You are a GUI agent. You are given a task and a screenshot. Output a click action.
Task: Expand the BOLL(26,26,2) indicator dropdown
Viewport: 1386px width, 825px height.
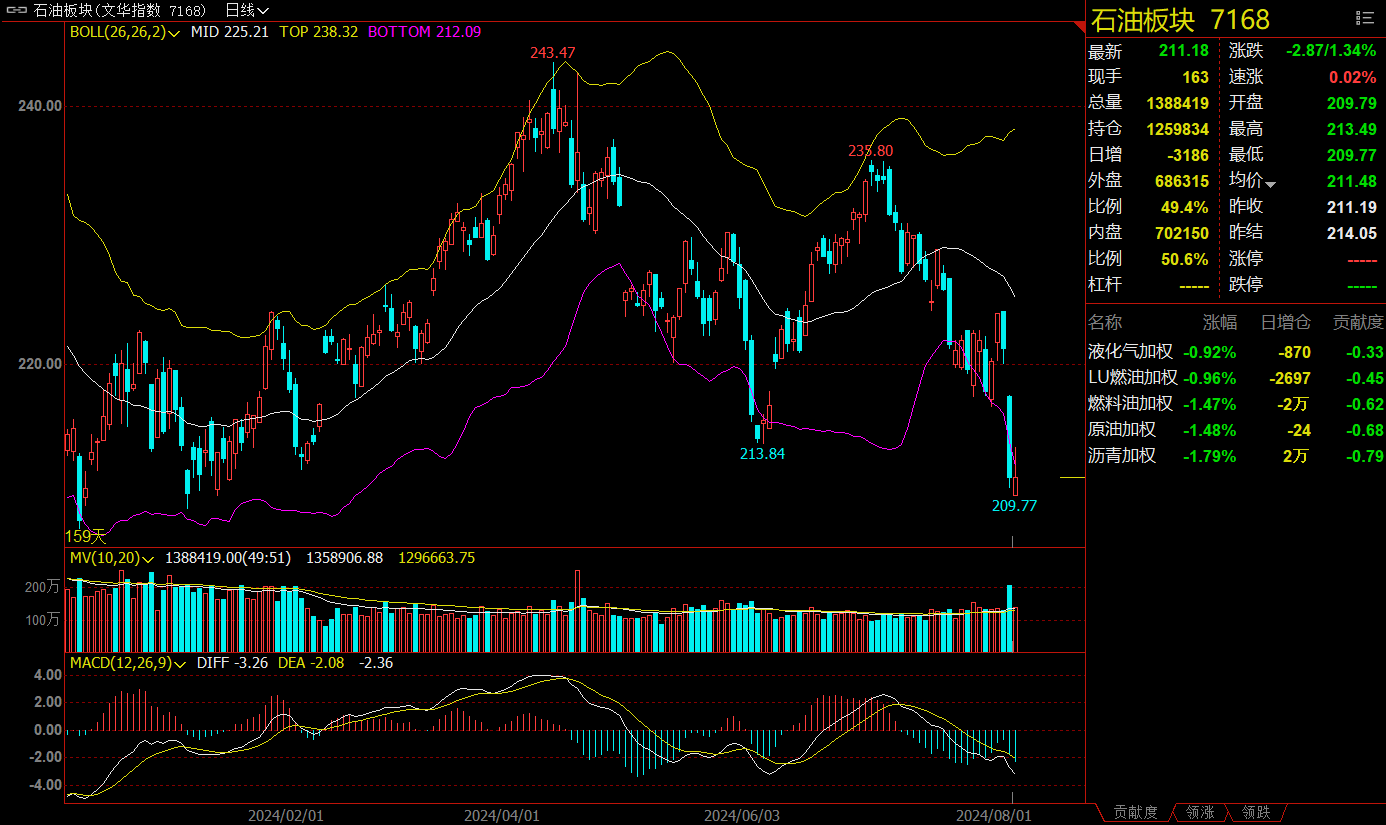pyautogui.click(x=175, y=32)
